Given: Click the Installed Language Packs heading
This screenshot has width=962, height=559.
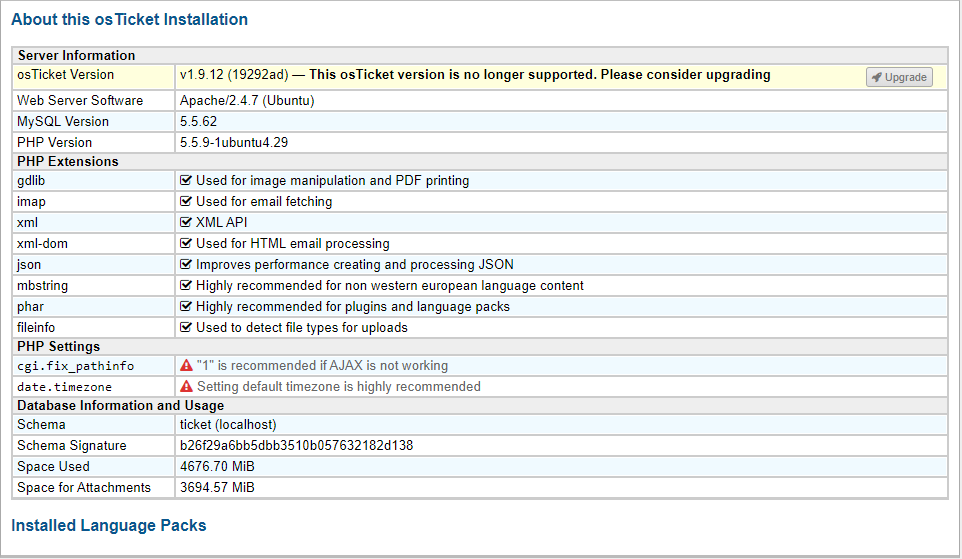Looking at the screenshot, I should click(x=109, y=525).
